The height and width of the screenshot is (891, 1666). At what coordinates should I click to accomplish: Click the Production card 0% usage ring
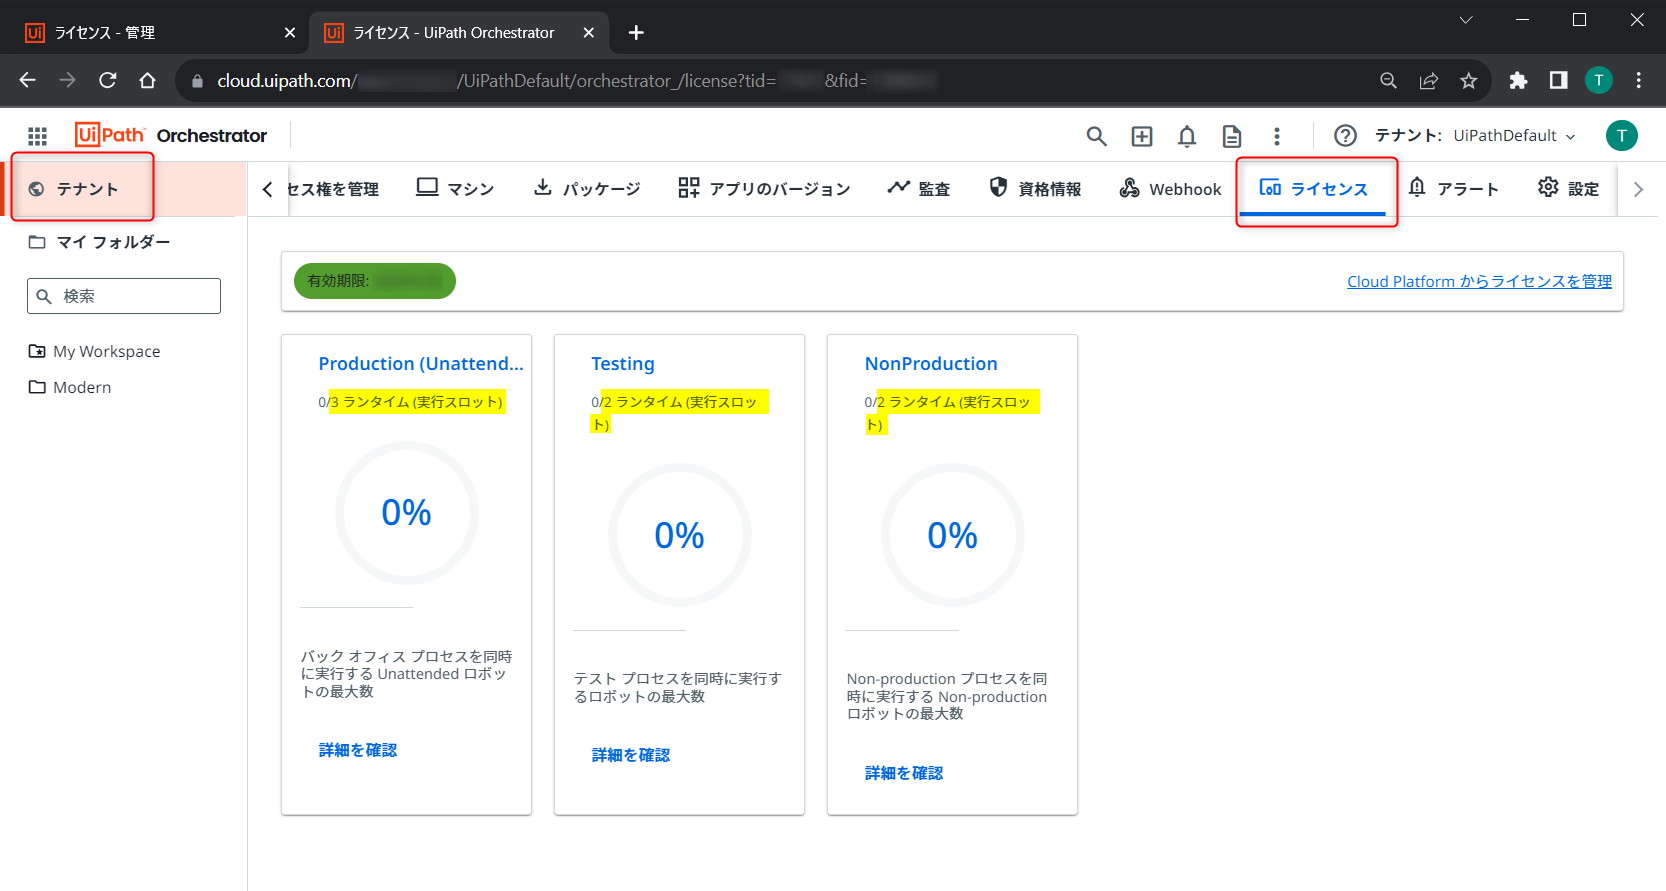[x=407, y=513]
